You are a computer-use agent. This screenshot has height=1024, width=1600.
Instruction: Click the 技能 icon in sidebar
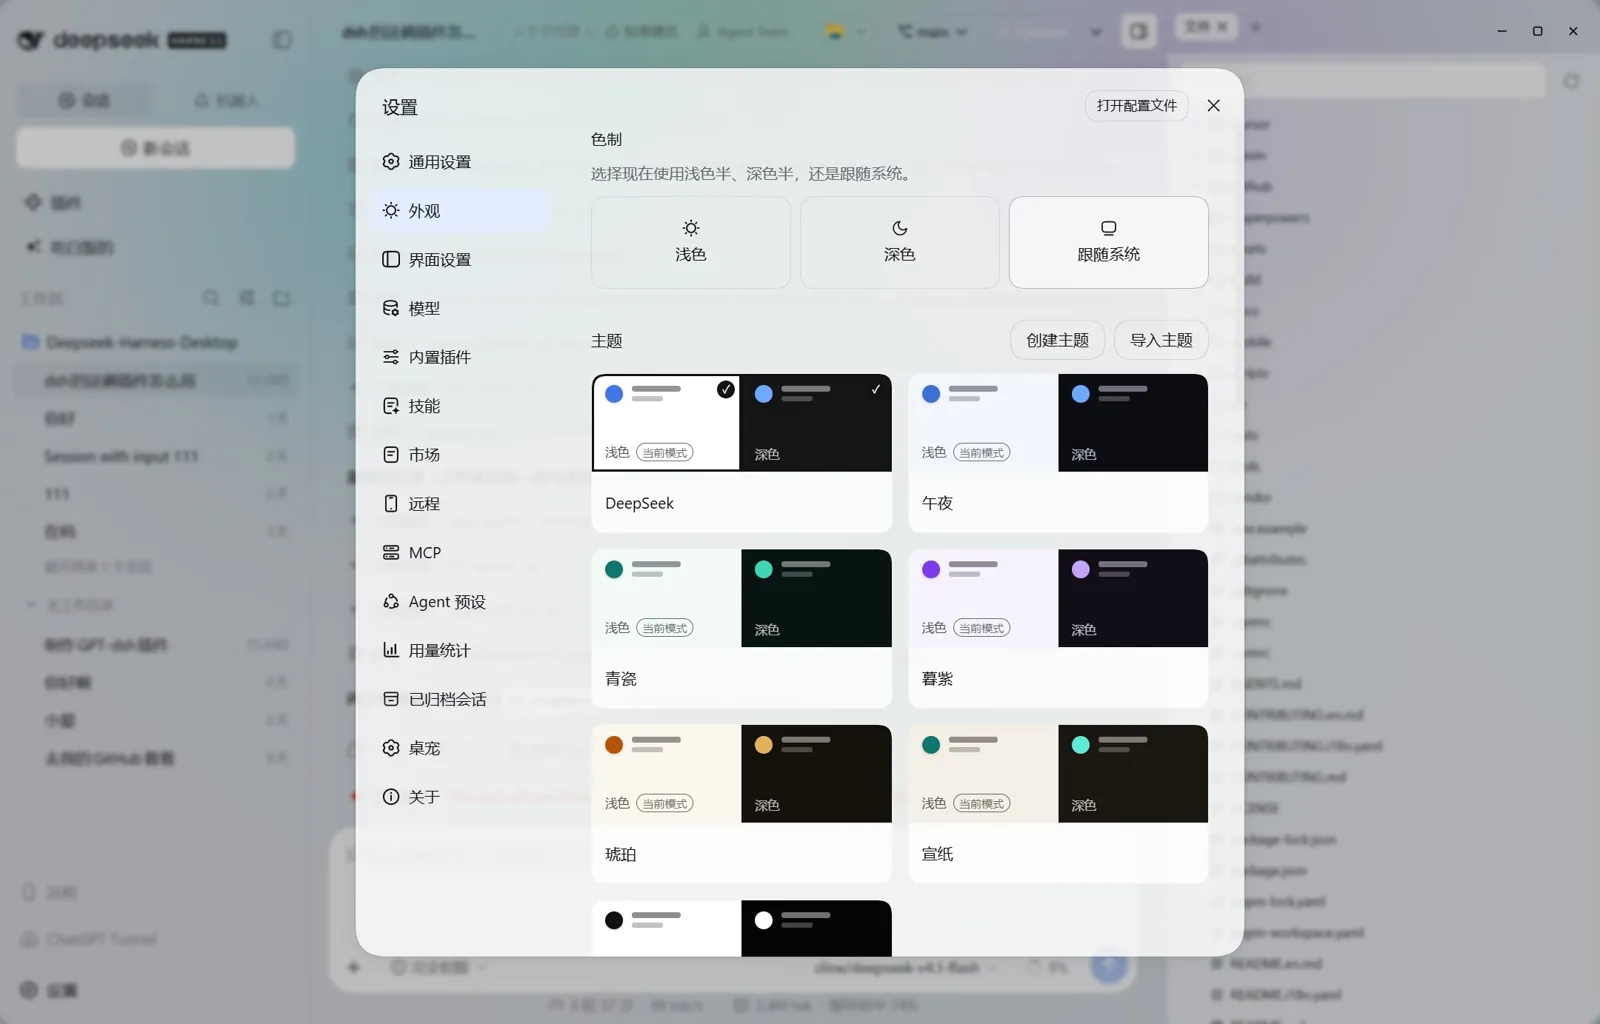(391, 406)
